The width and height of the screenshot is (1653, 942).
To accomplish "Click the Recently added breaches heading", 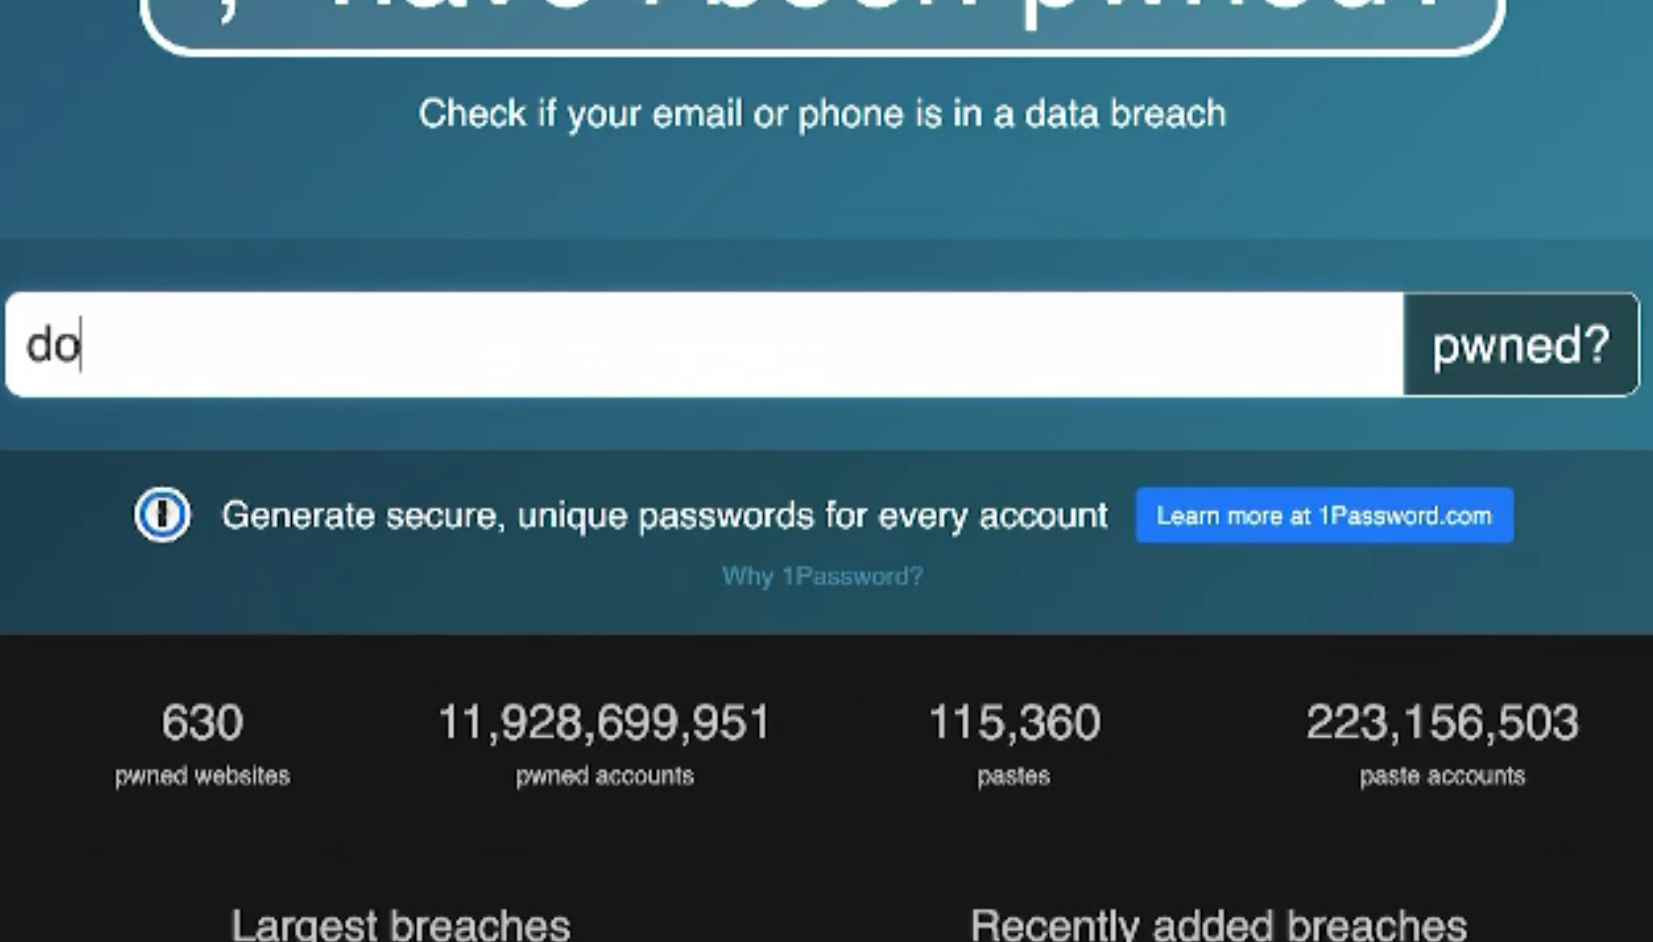I will (1218, 924).
